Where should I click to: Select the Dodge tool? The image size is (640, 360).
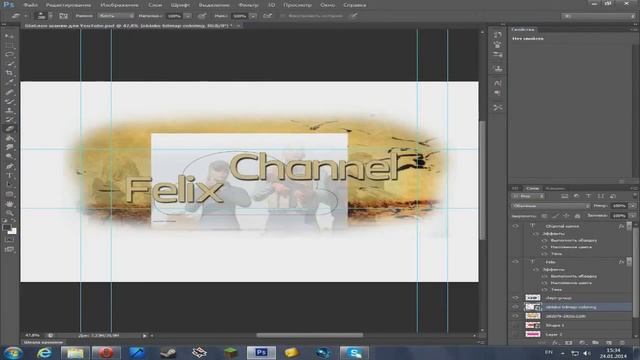9,157
